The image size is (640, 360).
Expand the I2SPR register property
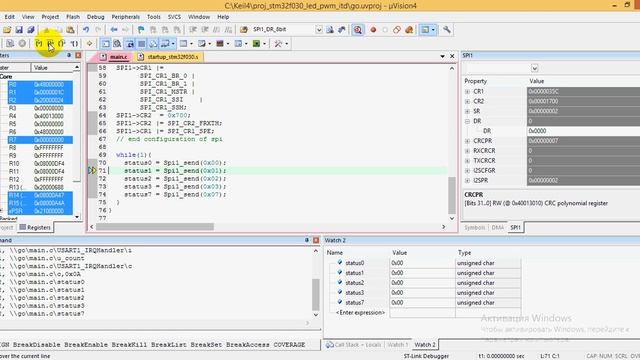pyautogui.click(x=467, y=180)
